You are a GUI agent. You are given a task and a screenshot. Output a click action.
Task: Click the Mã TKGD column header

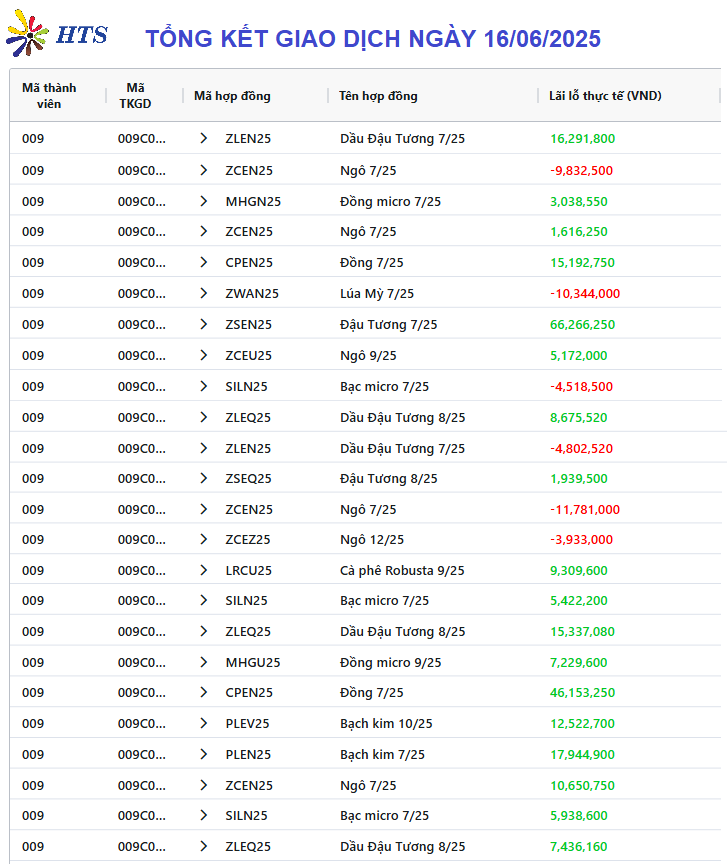pyautogui.click(x=135, y=96)
